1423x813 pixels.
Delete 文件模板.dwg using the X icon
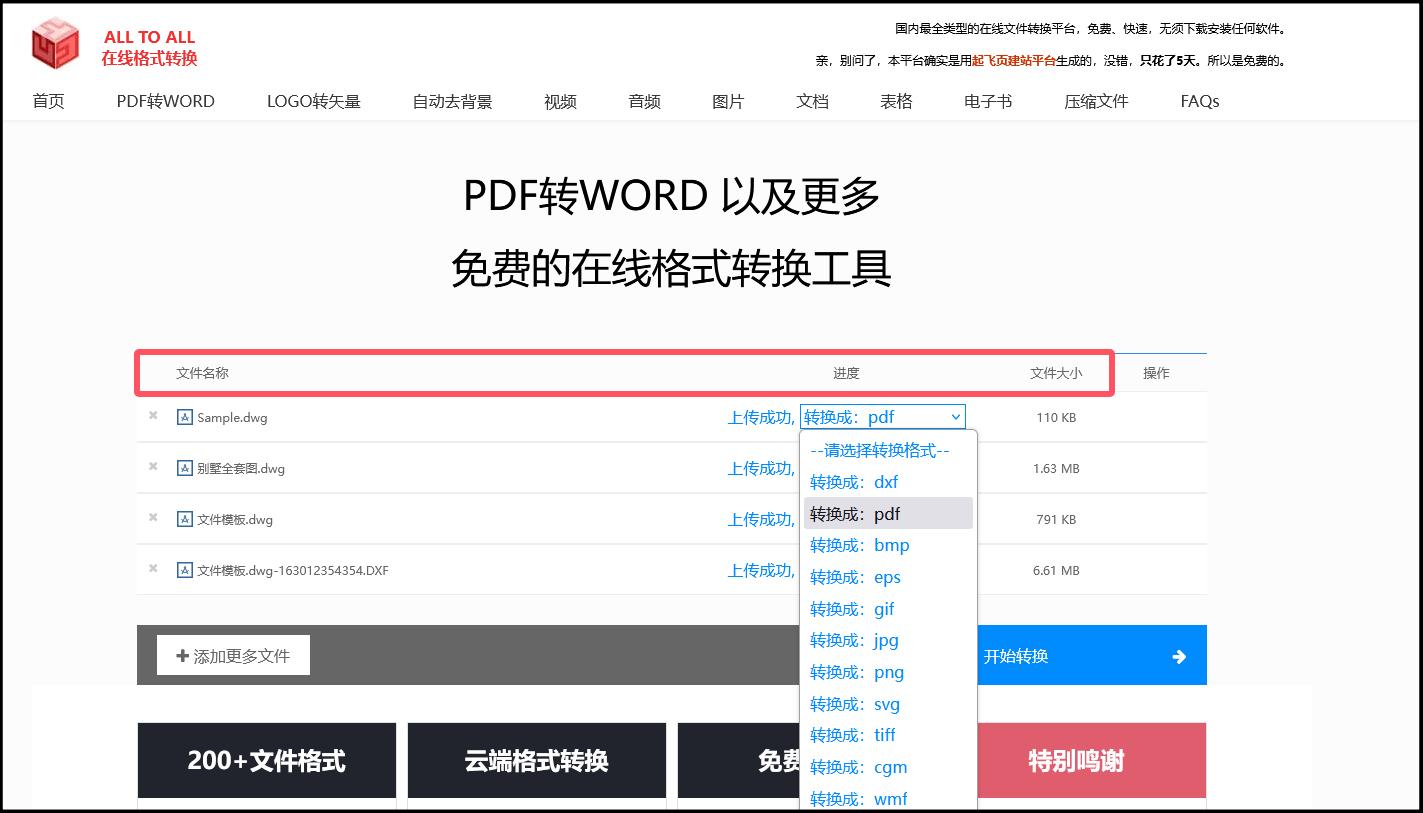coord(152,518)
